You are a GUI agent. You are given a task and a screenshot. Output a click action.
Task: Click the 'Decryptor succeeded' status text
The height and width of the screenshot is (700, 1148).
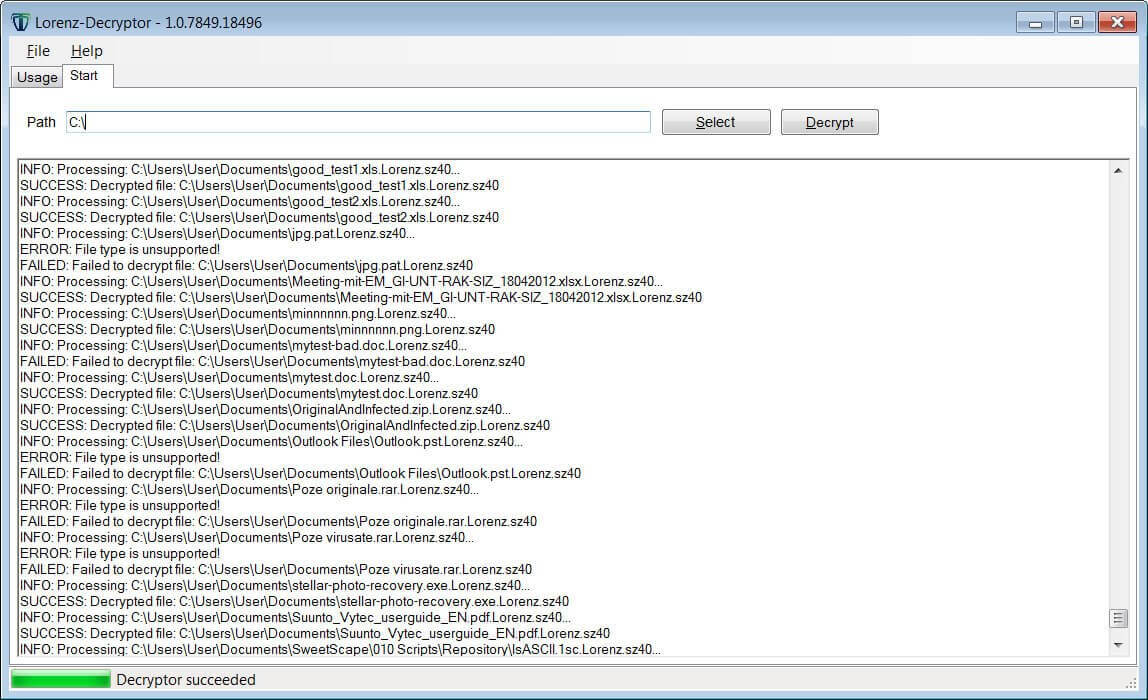coord(186,679)
